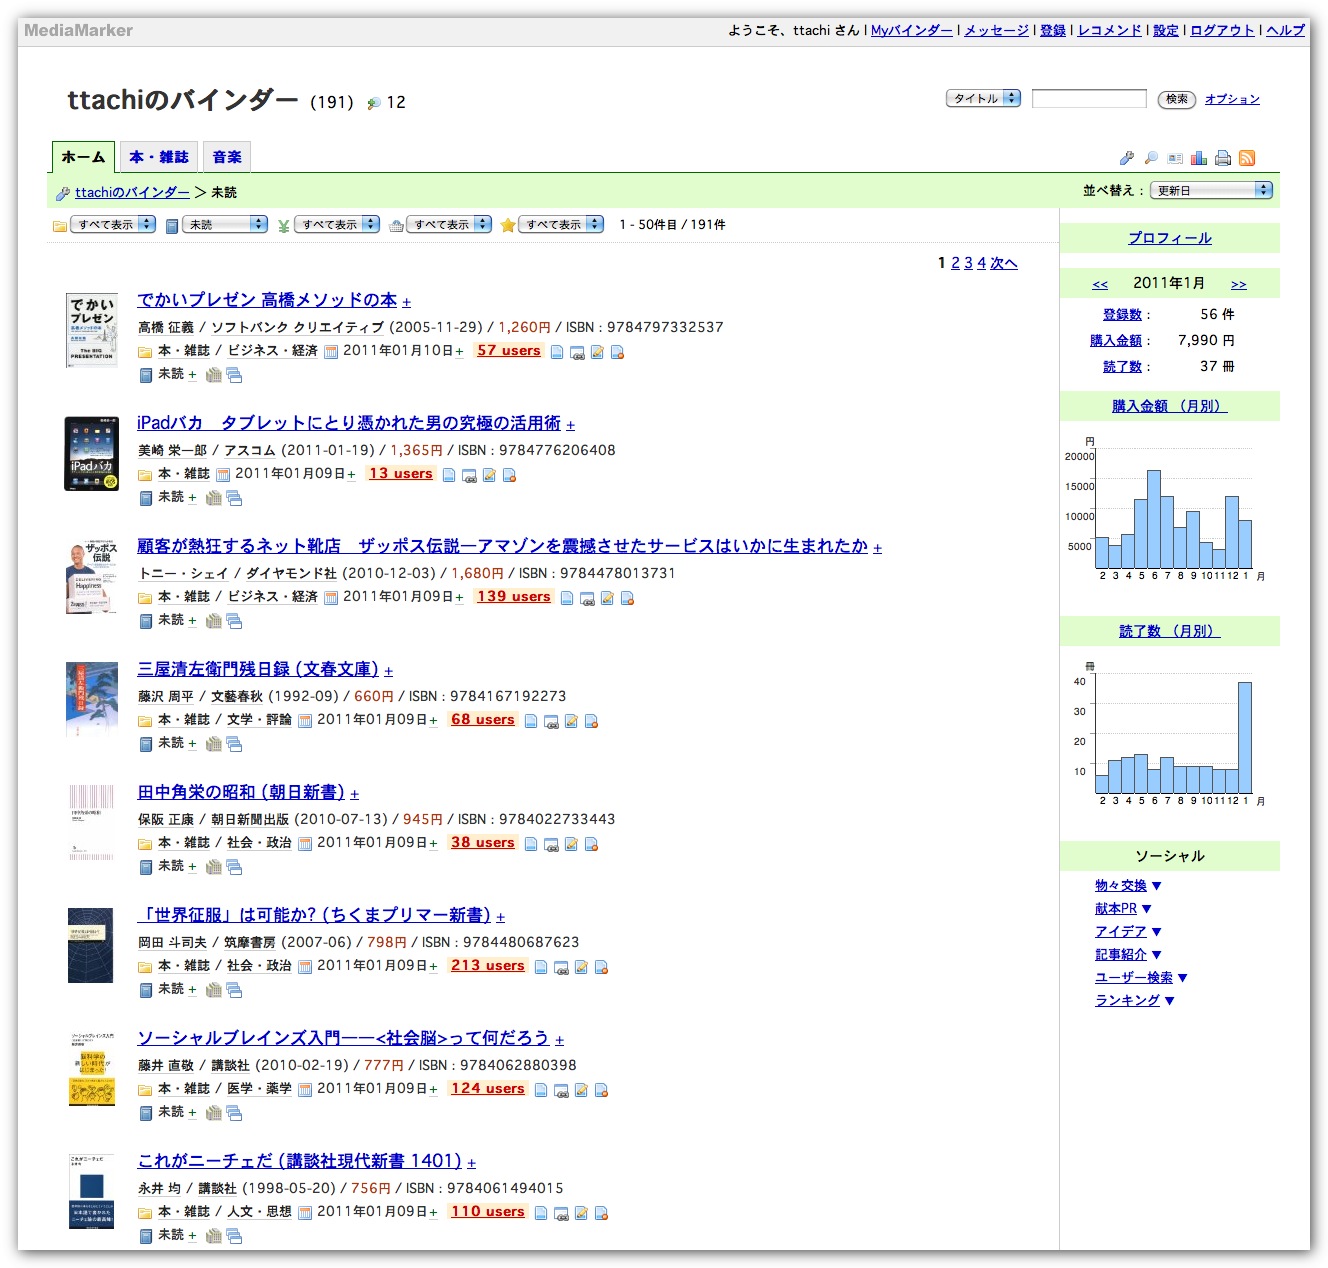Open the bar chart statistics icon
Image resolution: width=1328 pixels, height=1268 pixels.
1199,158
